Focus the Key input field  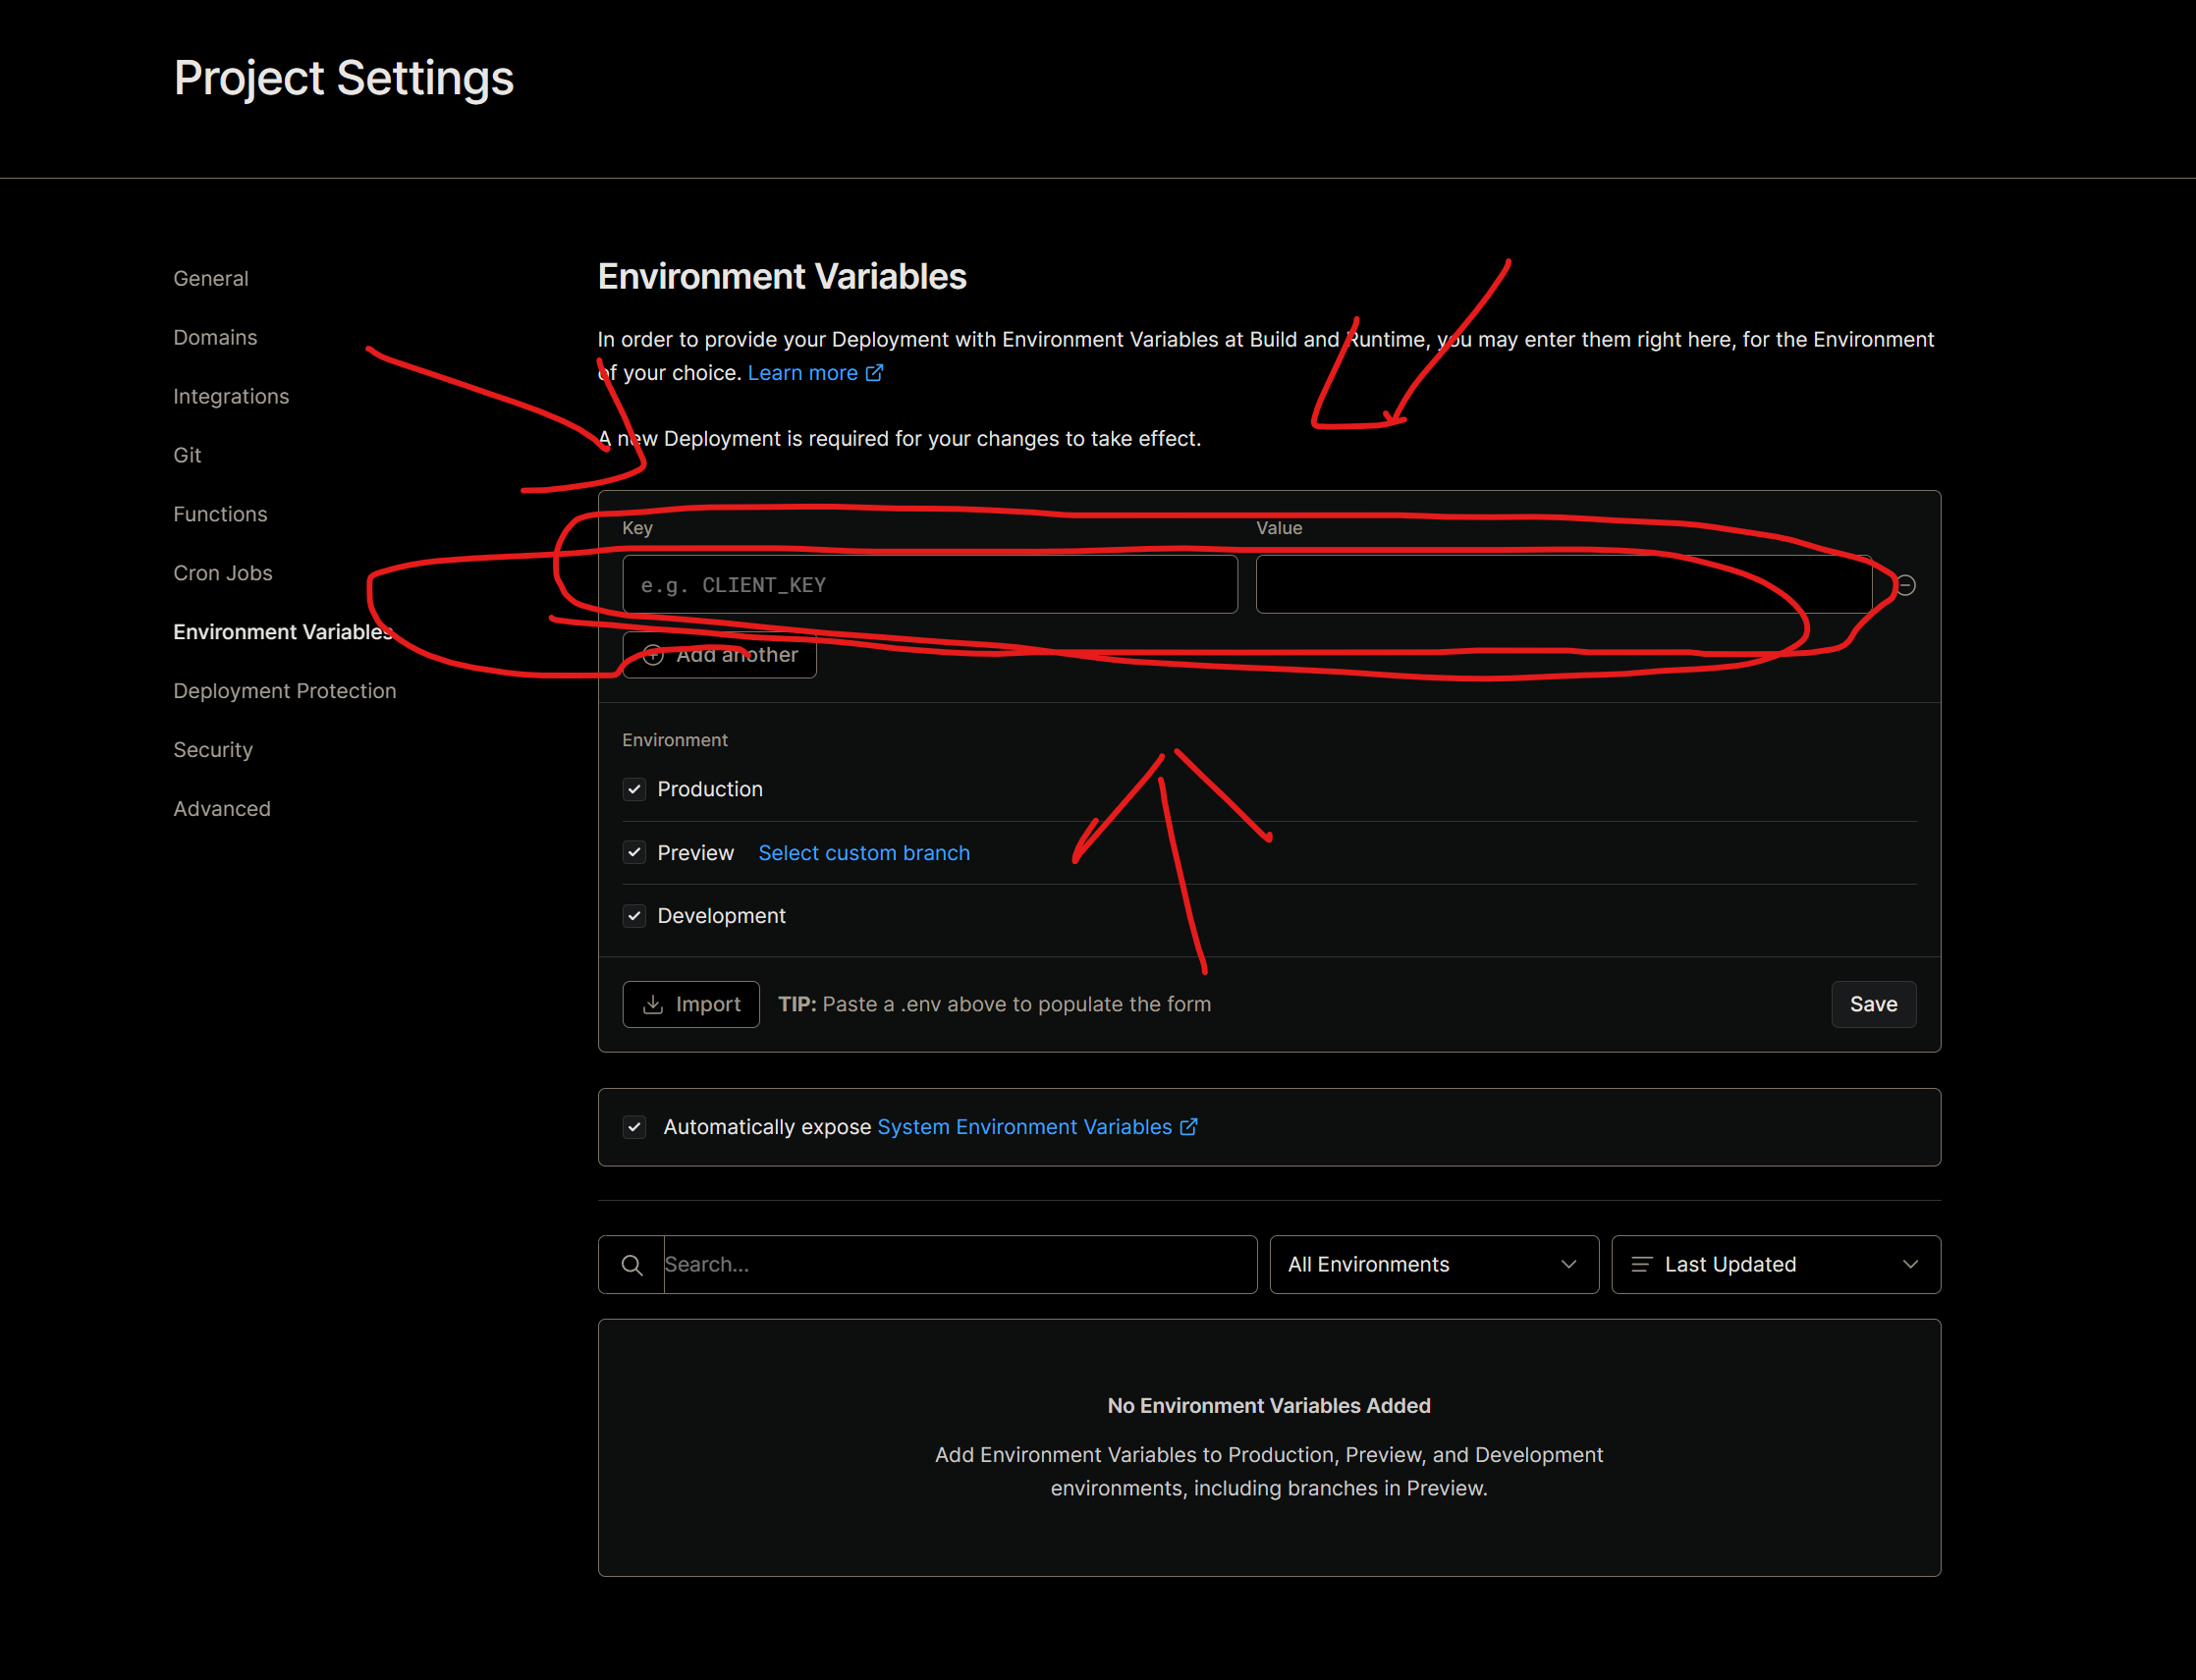coord(930,585)
